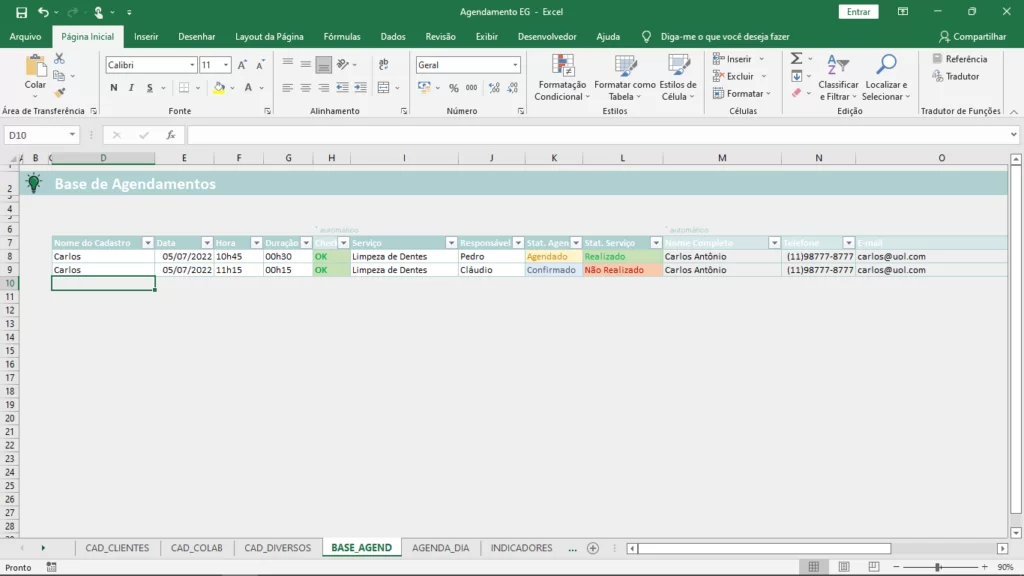Screen dimensions: 1024x576
Task: Open the Arquivo menu tab
Action: click(25, 37)
